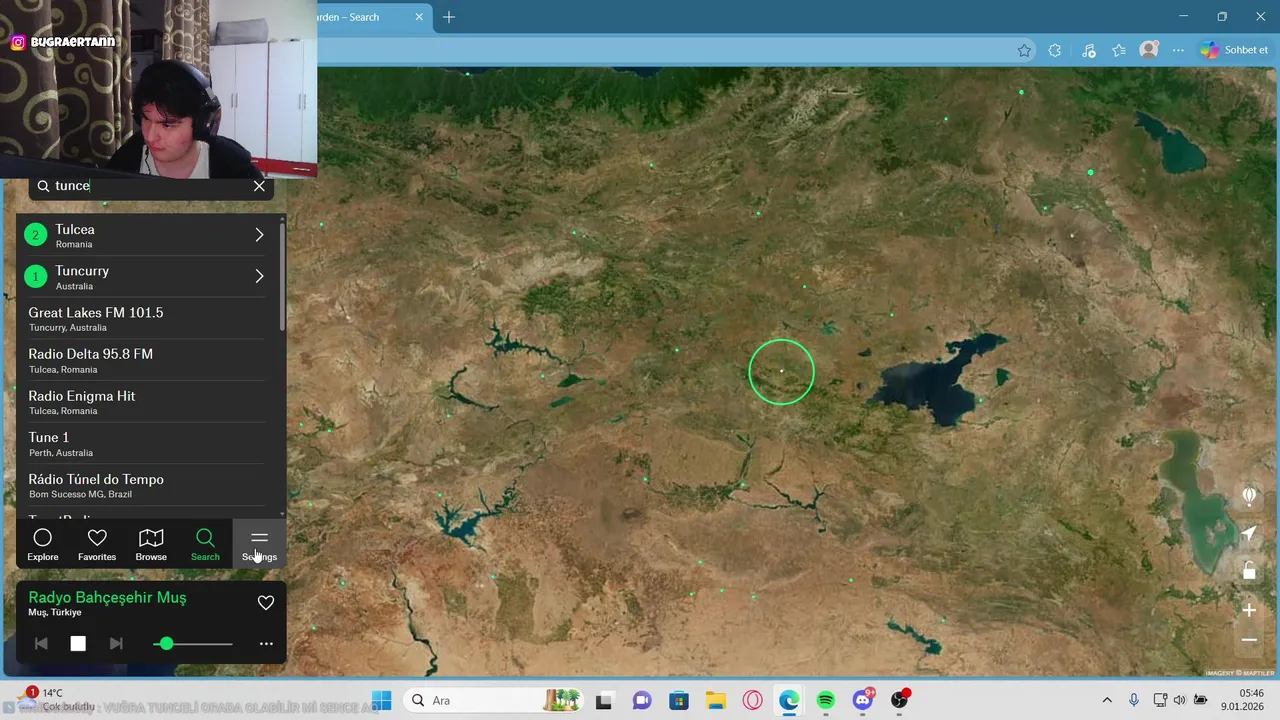Image resolution: width=1280 pixels, height=720 pixels.
Task: Open Task View on the taskbar
Action: 604,700
